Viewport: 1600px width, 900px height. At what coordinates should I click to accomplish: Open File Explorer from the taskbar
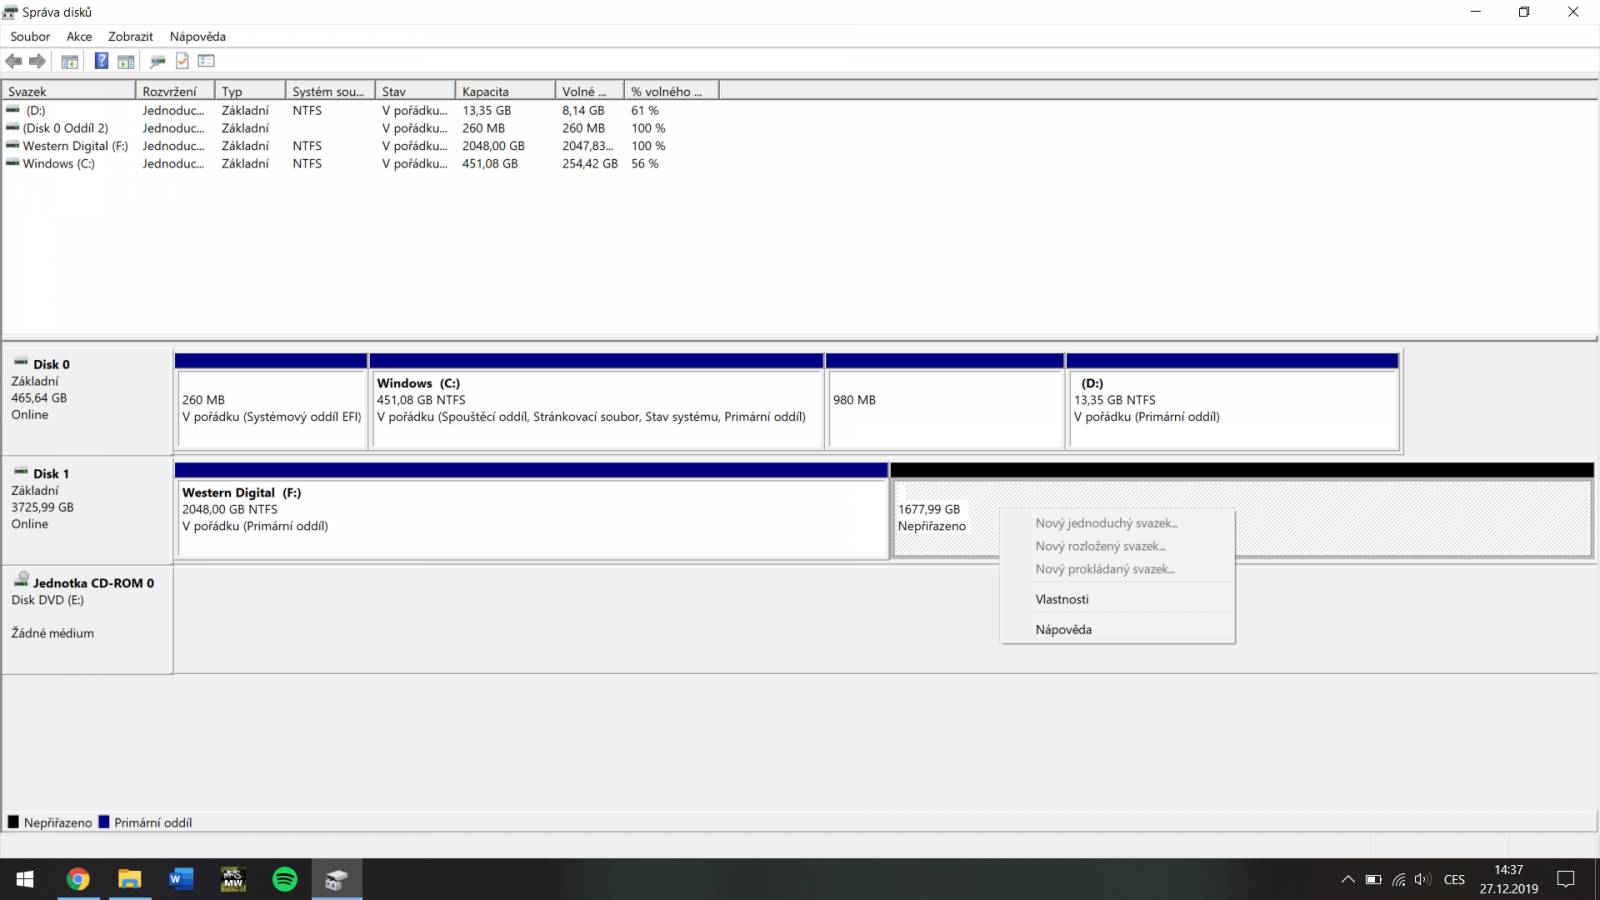[130, 879]
